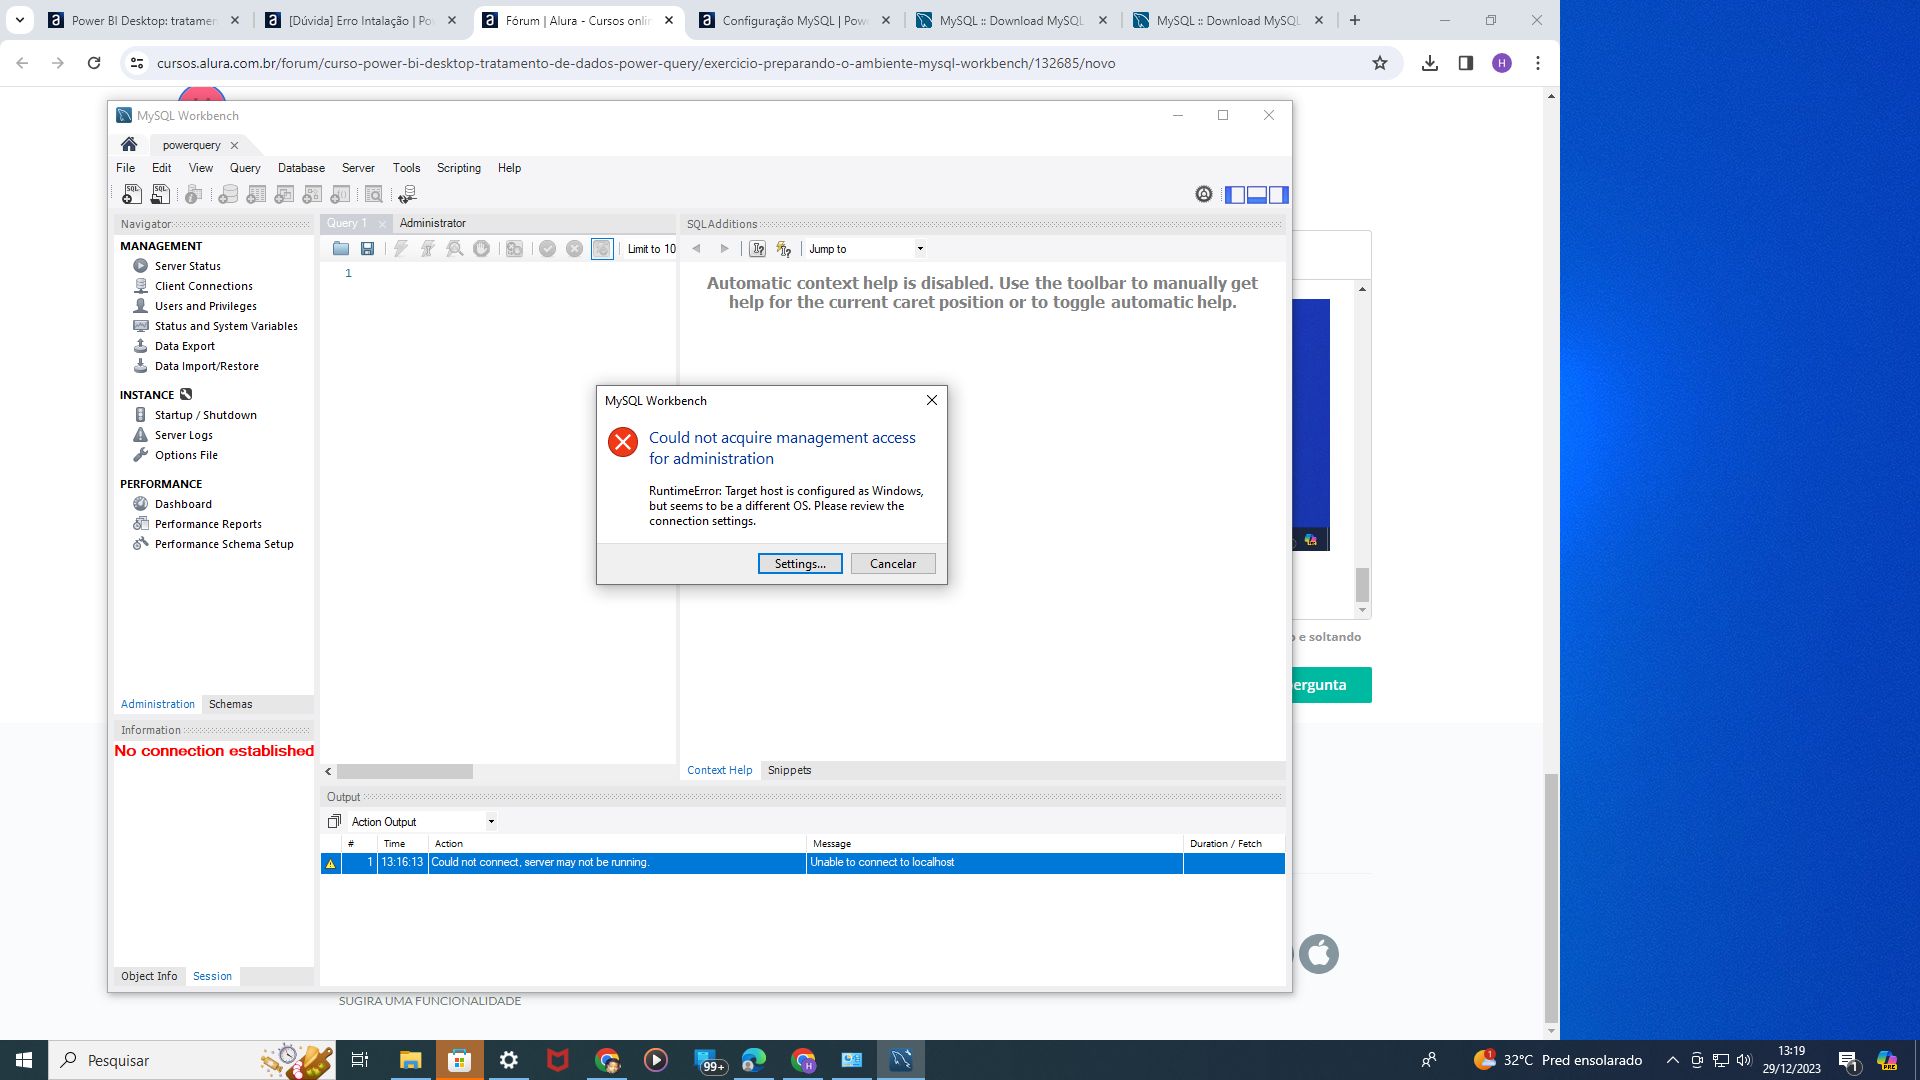
Task: Switch to Schemas tab in Navigator
Action: tap(231, 704)
